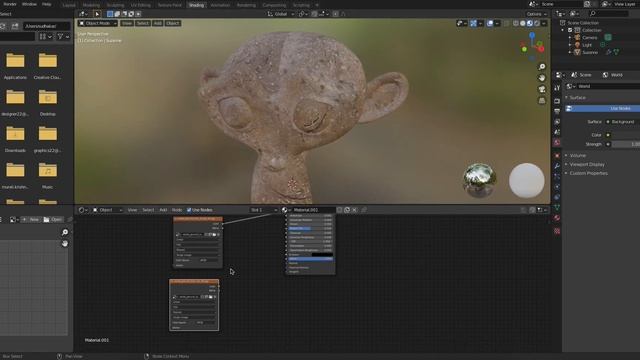This screenshot has width=640, height=360.
Task: Expand the Light item in outliner
Action: click(570, 45)
